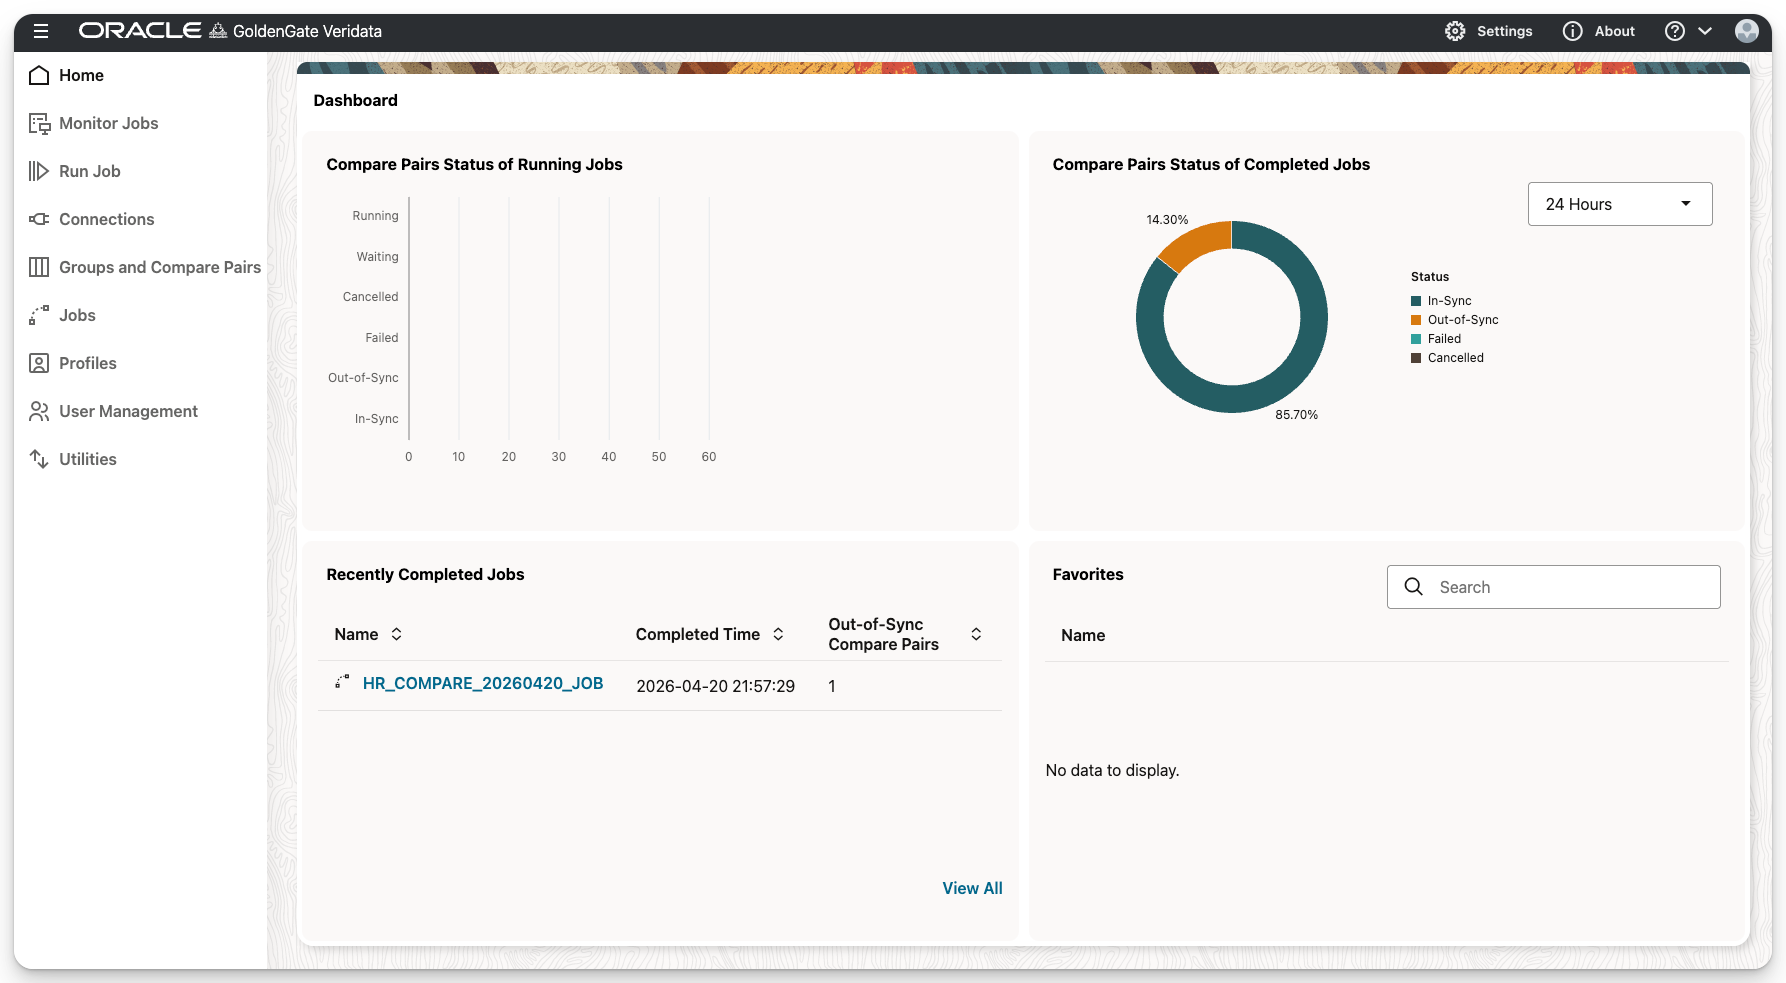1786x983 pixels.
Task: Click the Profiles icon in sidebar
Action: tap(39, 364)
